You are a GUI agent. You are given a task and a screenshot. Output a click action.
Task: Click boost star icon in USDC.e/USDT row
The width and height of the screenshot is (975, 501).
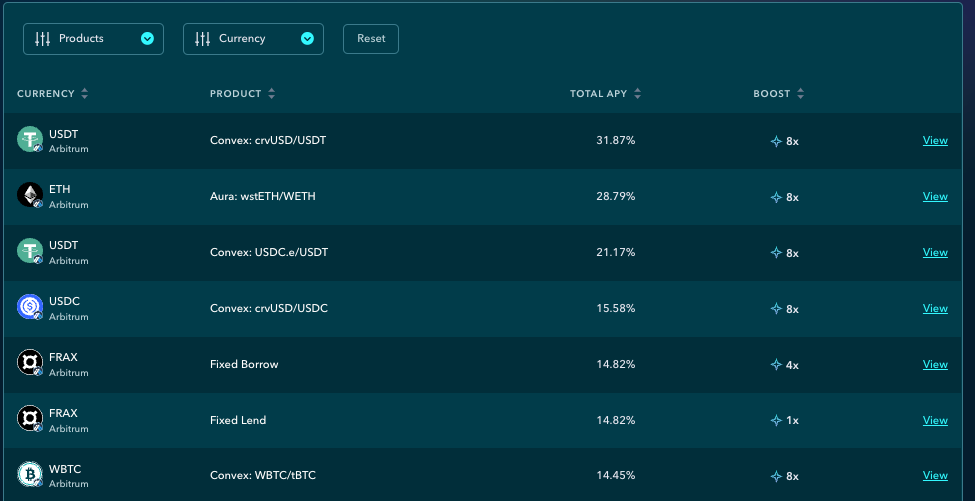point(776,253)
